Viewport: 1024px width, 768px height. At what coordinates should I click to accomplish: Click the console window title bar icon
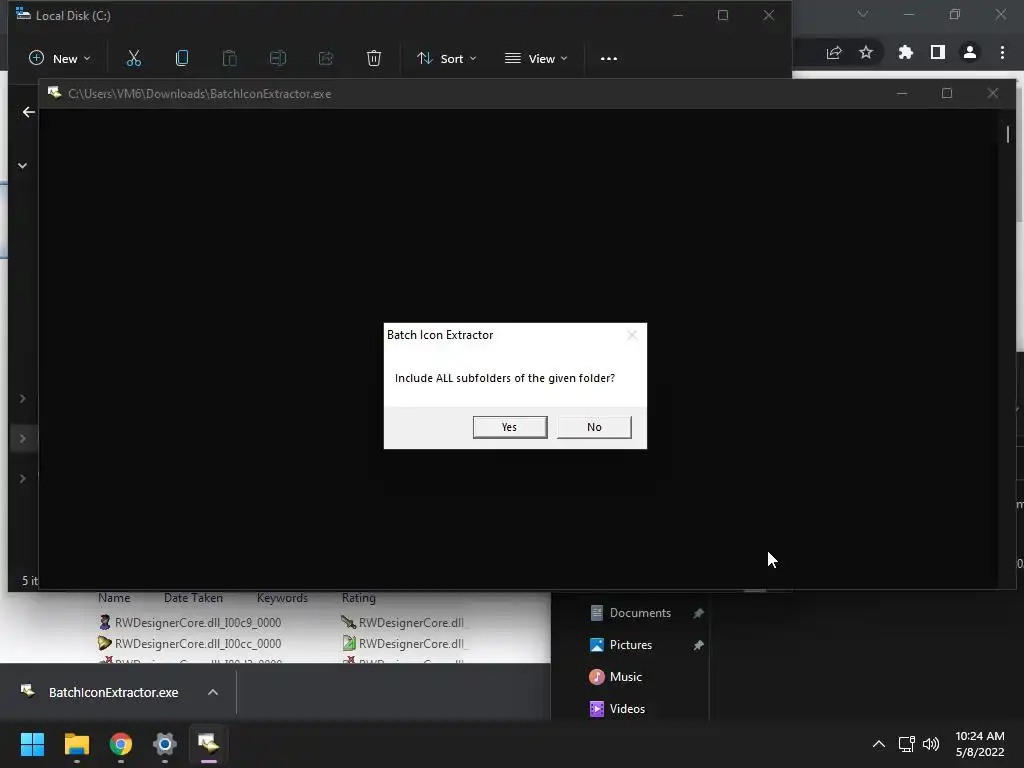(55, 93)
